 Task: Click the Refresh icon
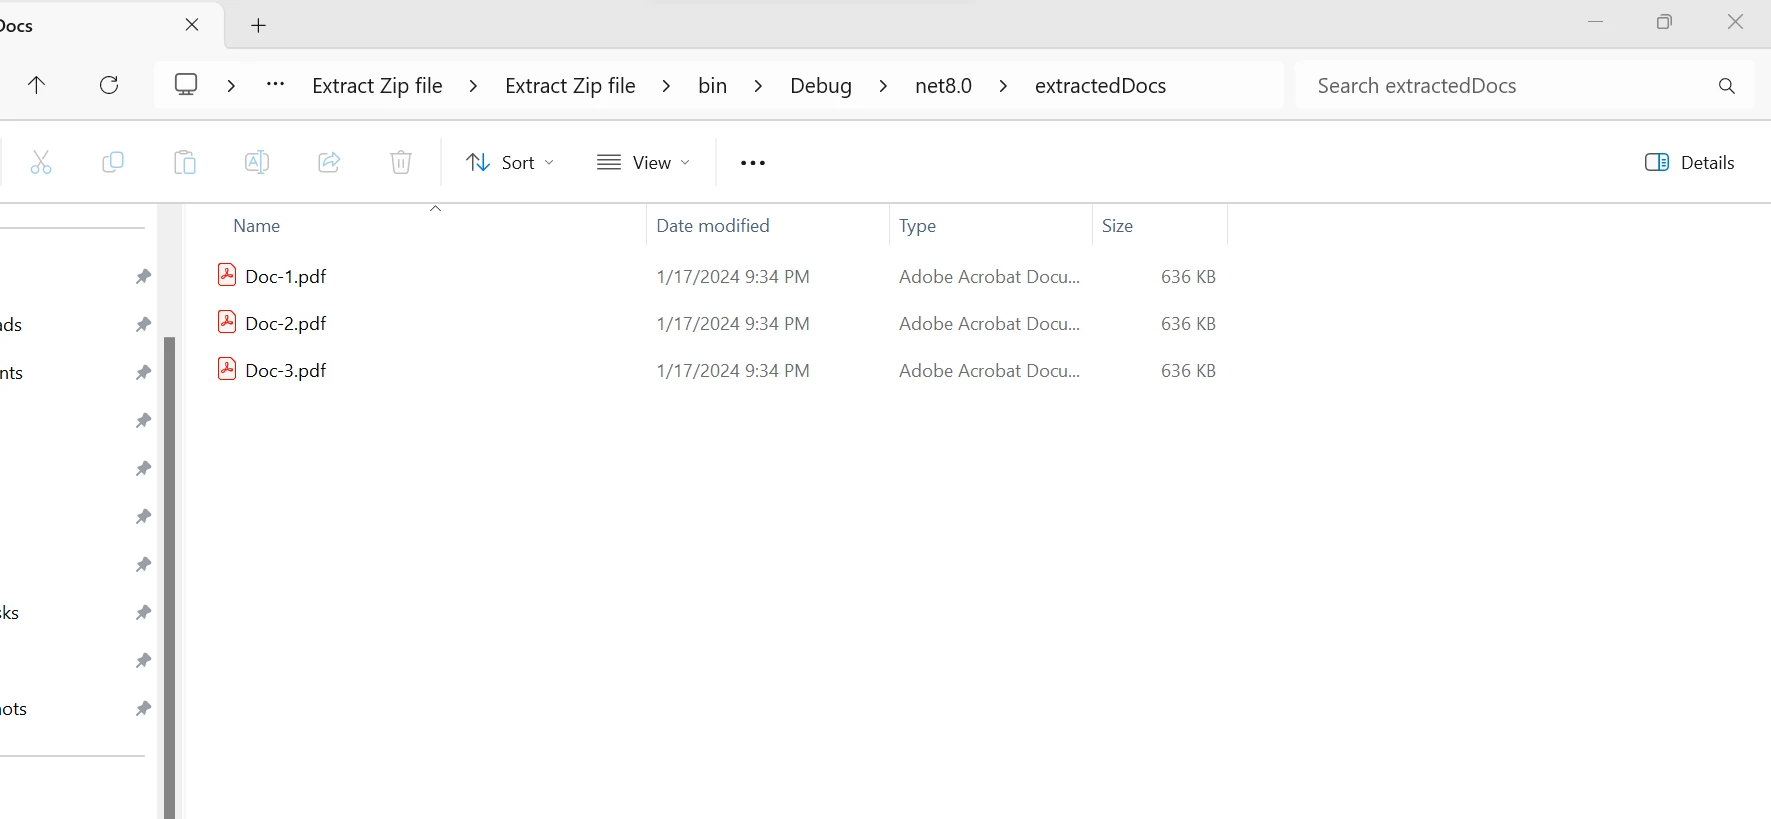tap(109, 86)
